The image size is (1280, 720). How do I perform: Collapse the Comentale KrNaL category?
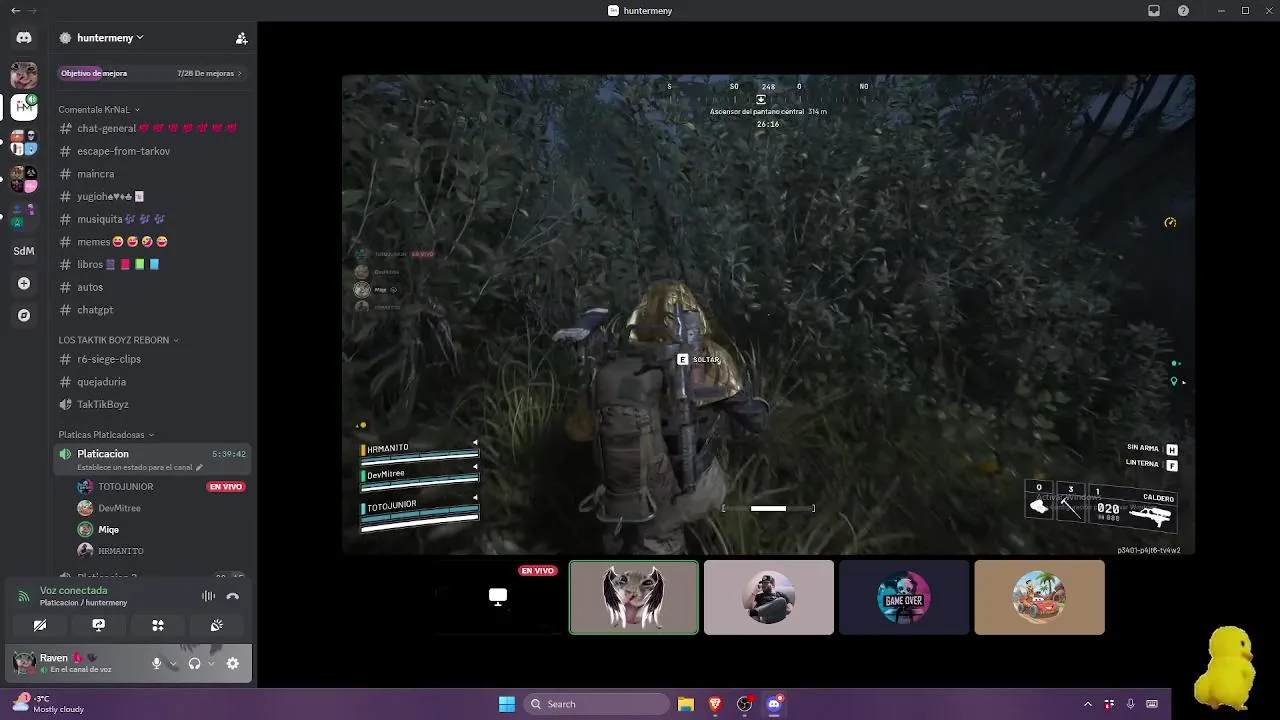[x=99, y=109]
